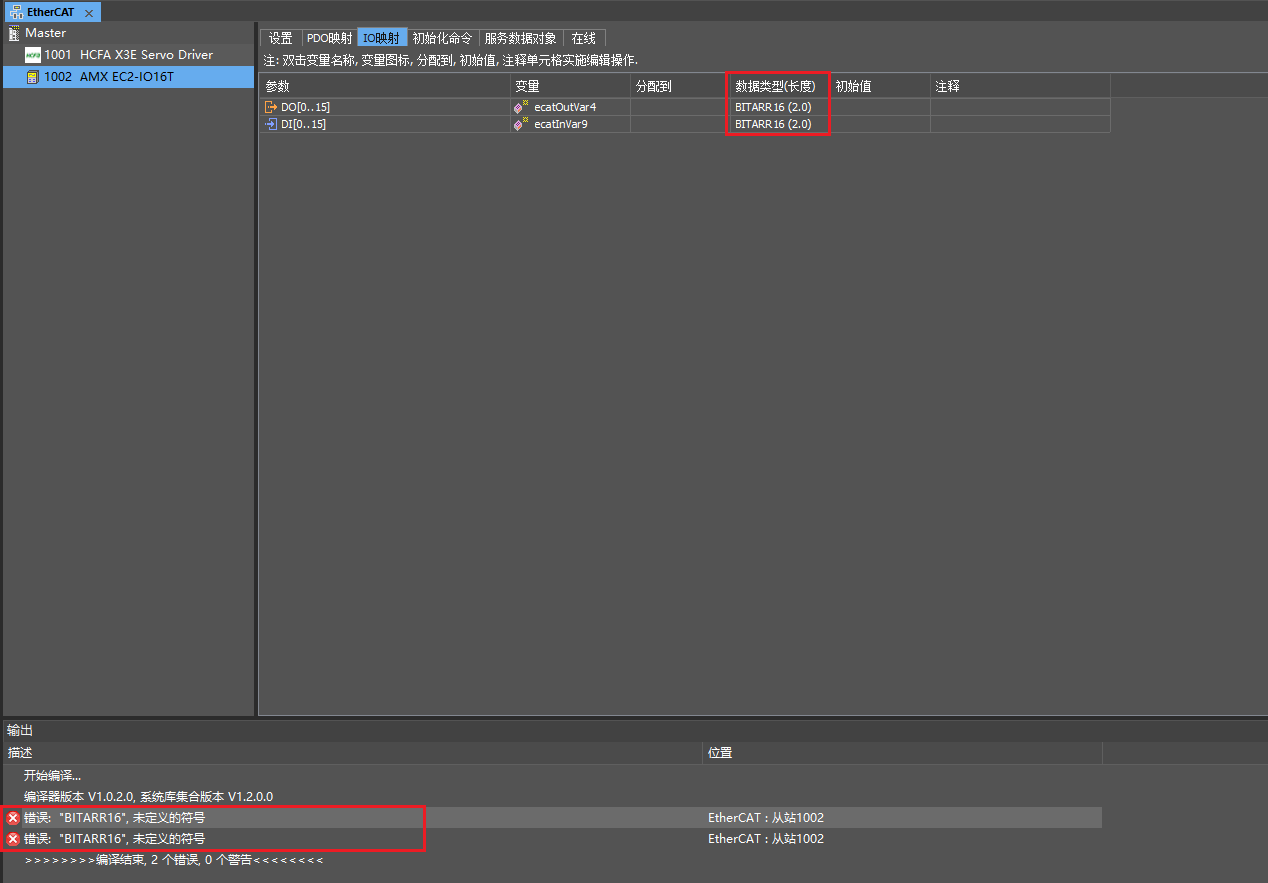Click the DI[0..15] input parameter icon

[x=271, y=124]
